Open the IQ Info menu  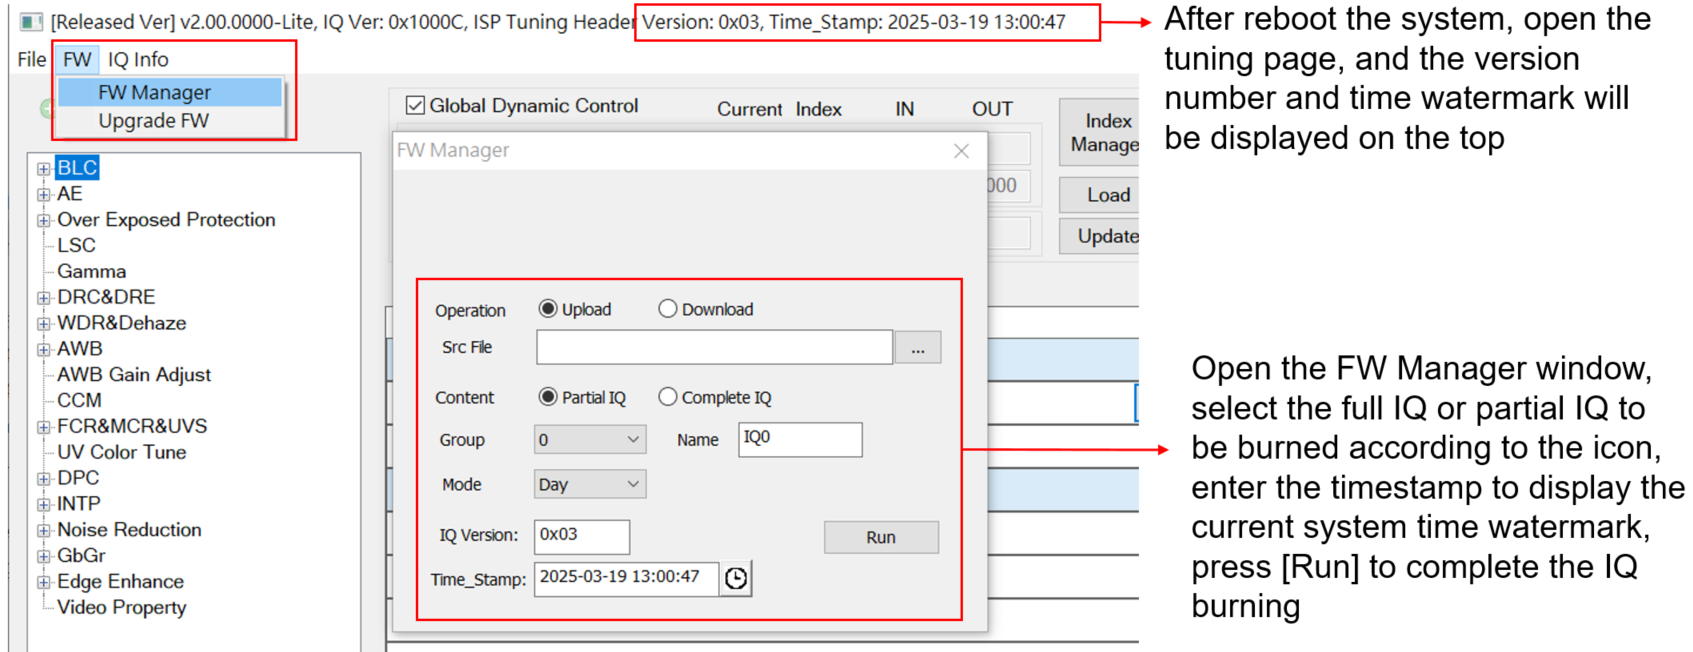[x=138, y=60]
